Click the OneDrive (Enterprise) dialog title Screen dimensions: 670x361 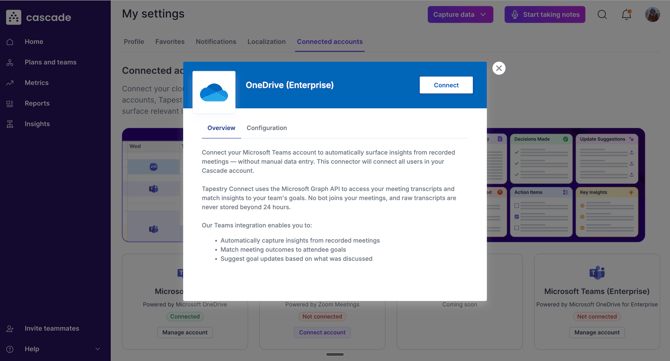[x=290, y=85]
